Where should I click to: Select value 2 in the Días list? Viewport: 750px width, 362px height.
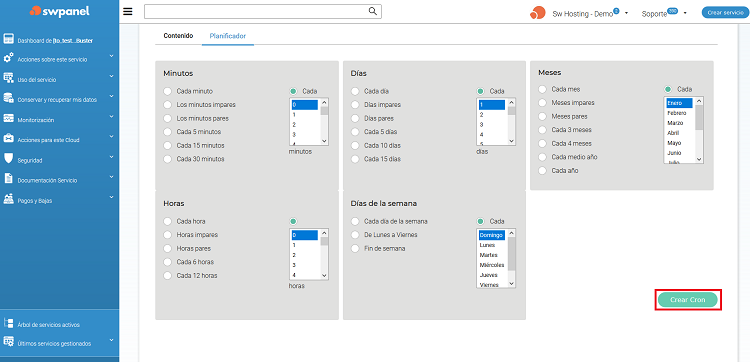click(x=492, y=115)
